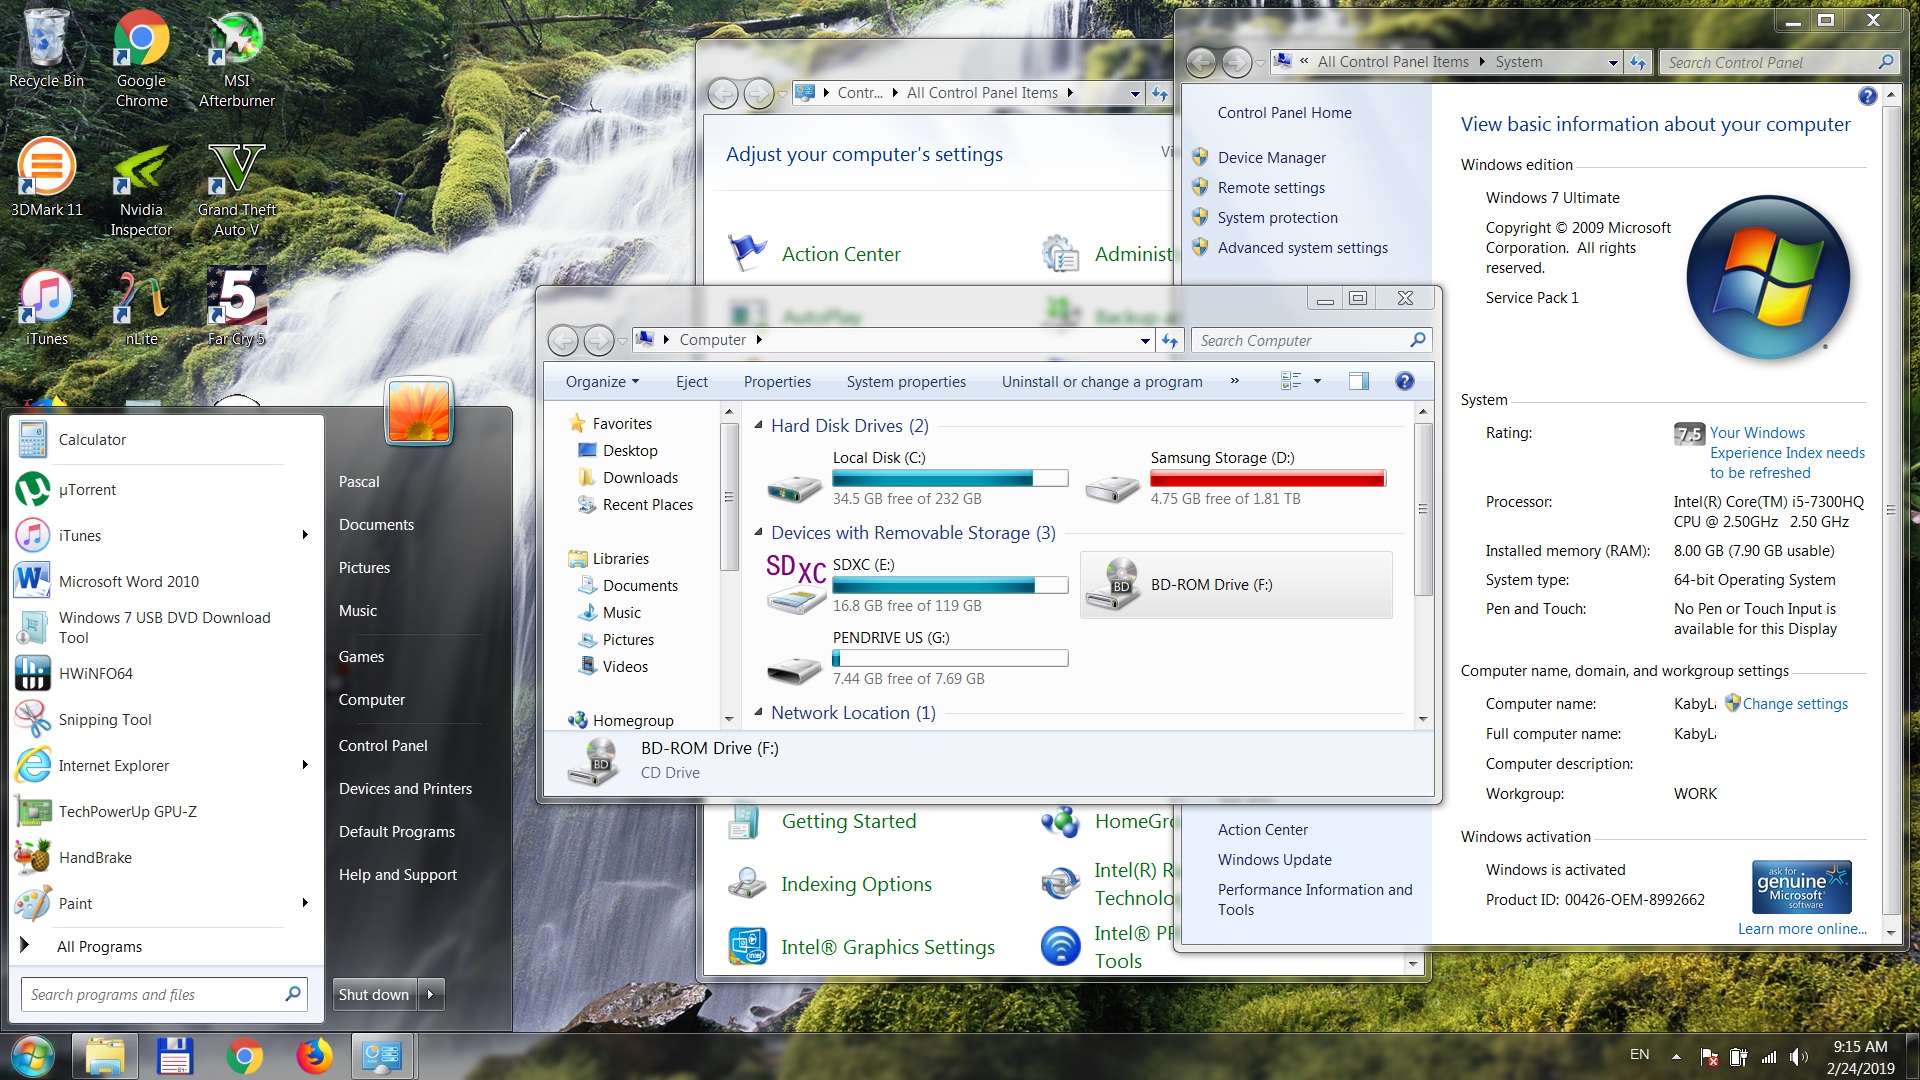Select Local Disk (C:) drive icon
This screenshot has width=1920, height=1080.
point(795,488)
